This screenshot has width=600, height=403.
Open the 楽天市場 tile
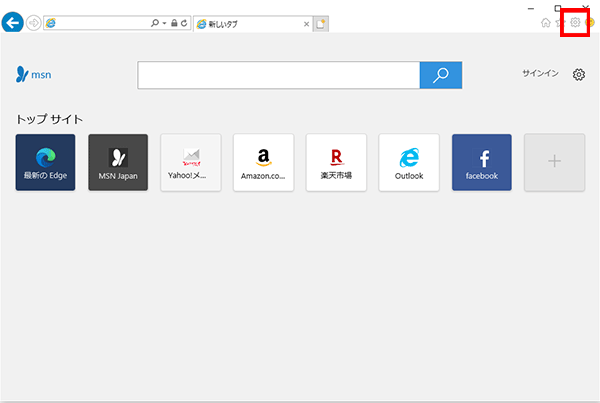[336, 162]
